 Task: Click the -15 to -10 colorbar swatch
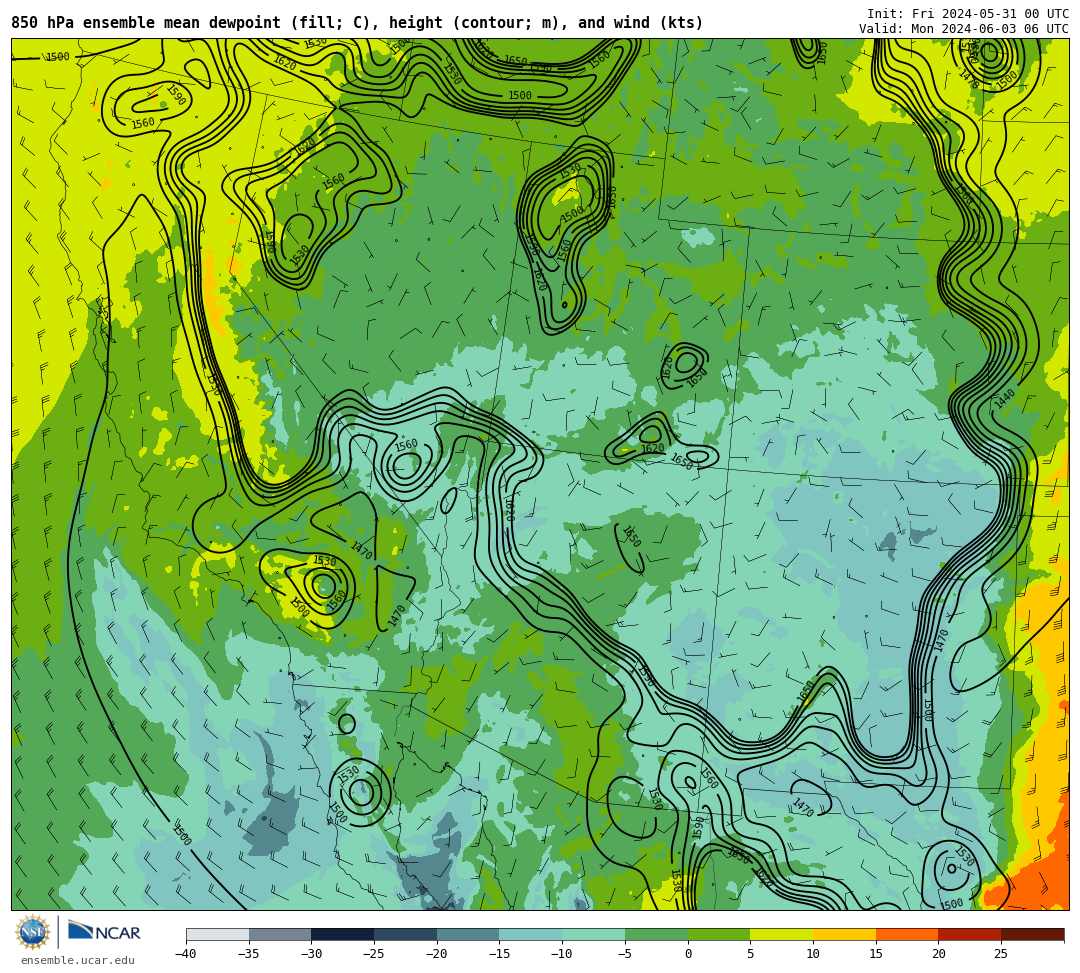tap(531, 934)
